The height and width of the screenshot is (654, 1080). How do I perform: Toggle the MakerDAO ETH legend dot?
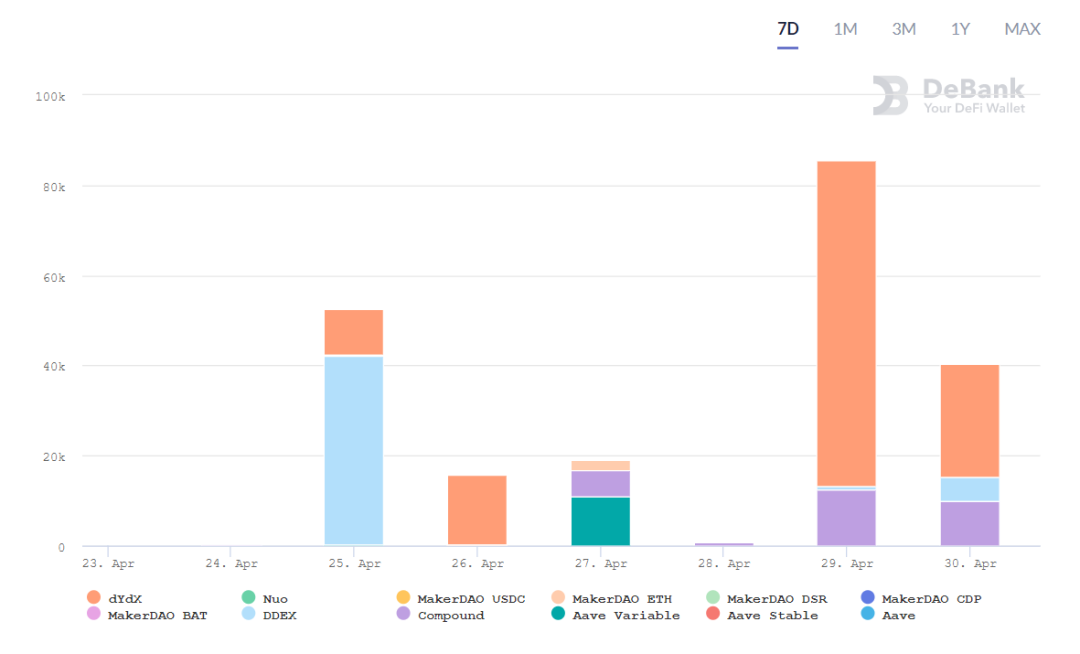coord(558,597)
